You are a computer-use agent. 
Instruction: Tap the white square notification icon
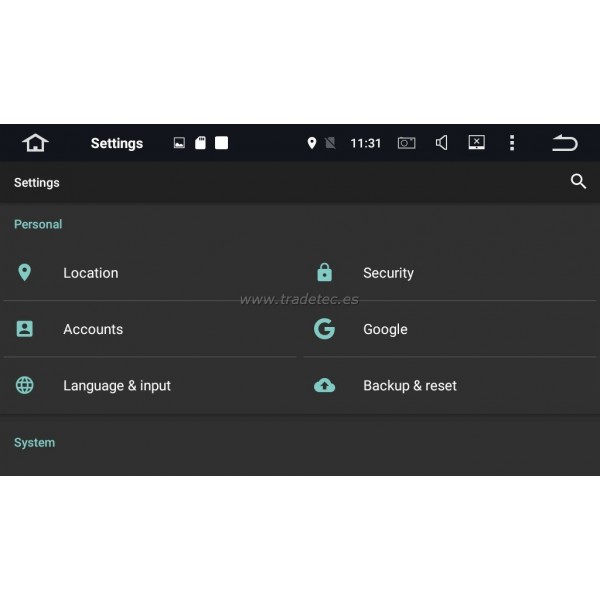tap(221, 143)
